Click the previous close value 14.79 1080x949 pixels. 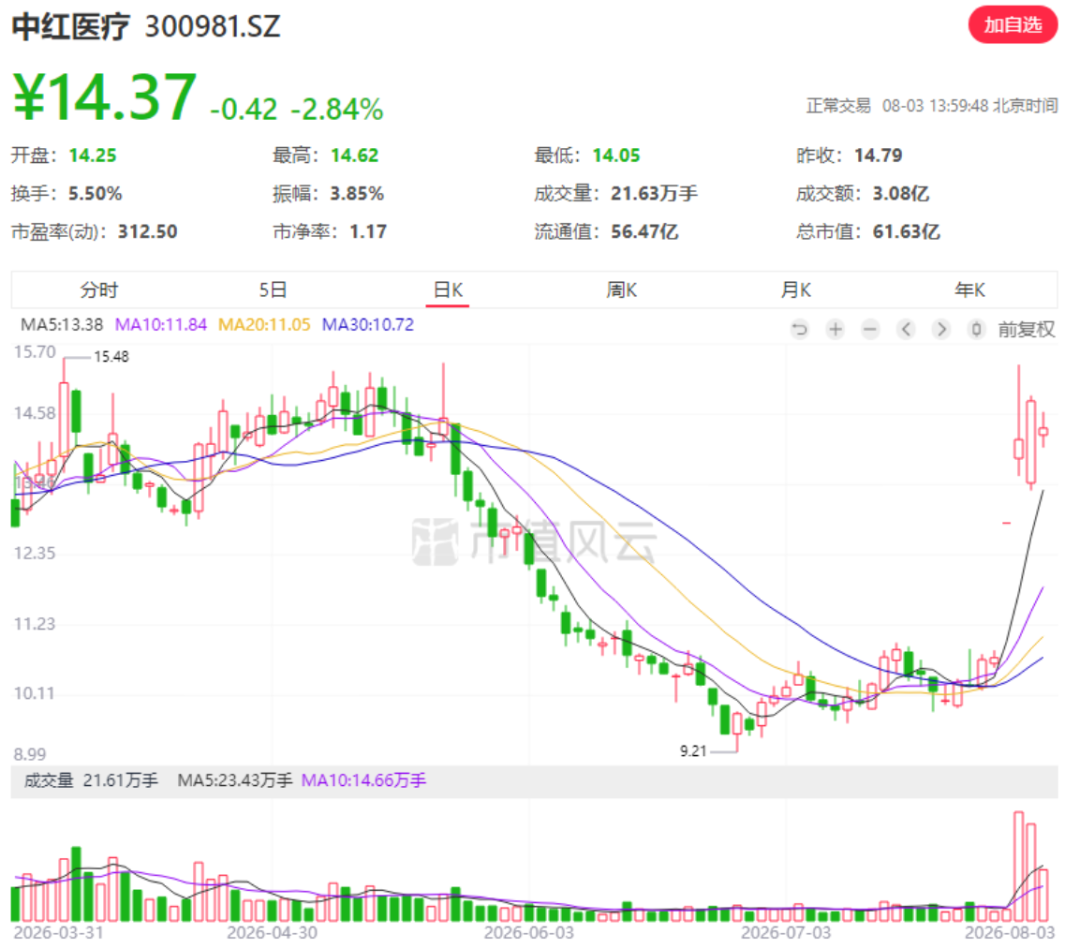coord(878,155)
